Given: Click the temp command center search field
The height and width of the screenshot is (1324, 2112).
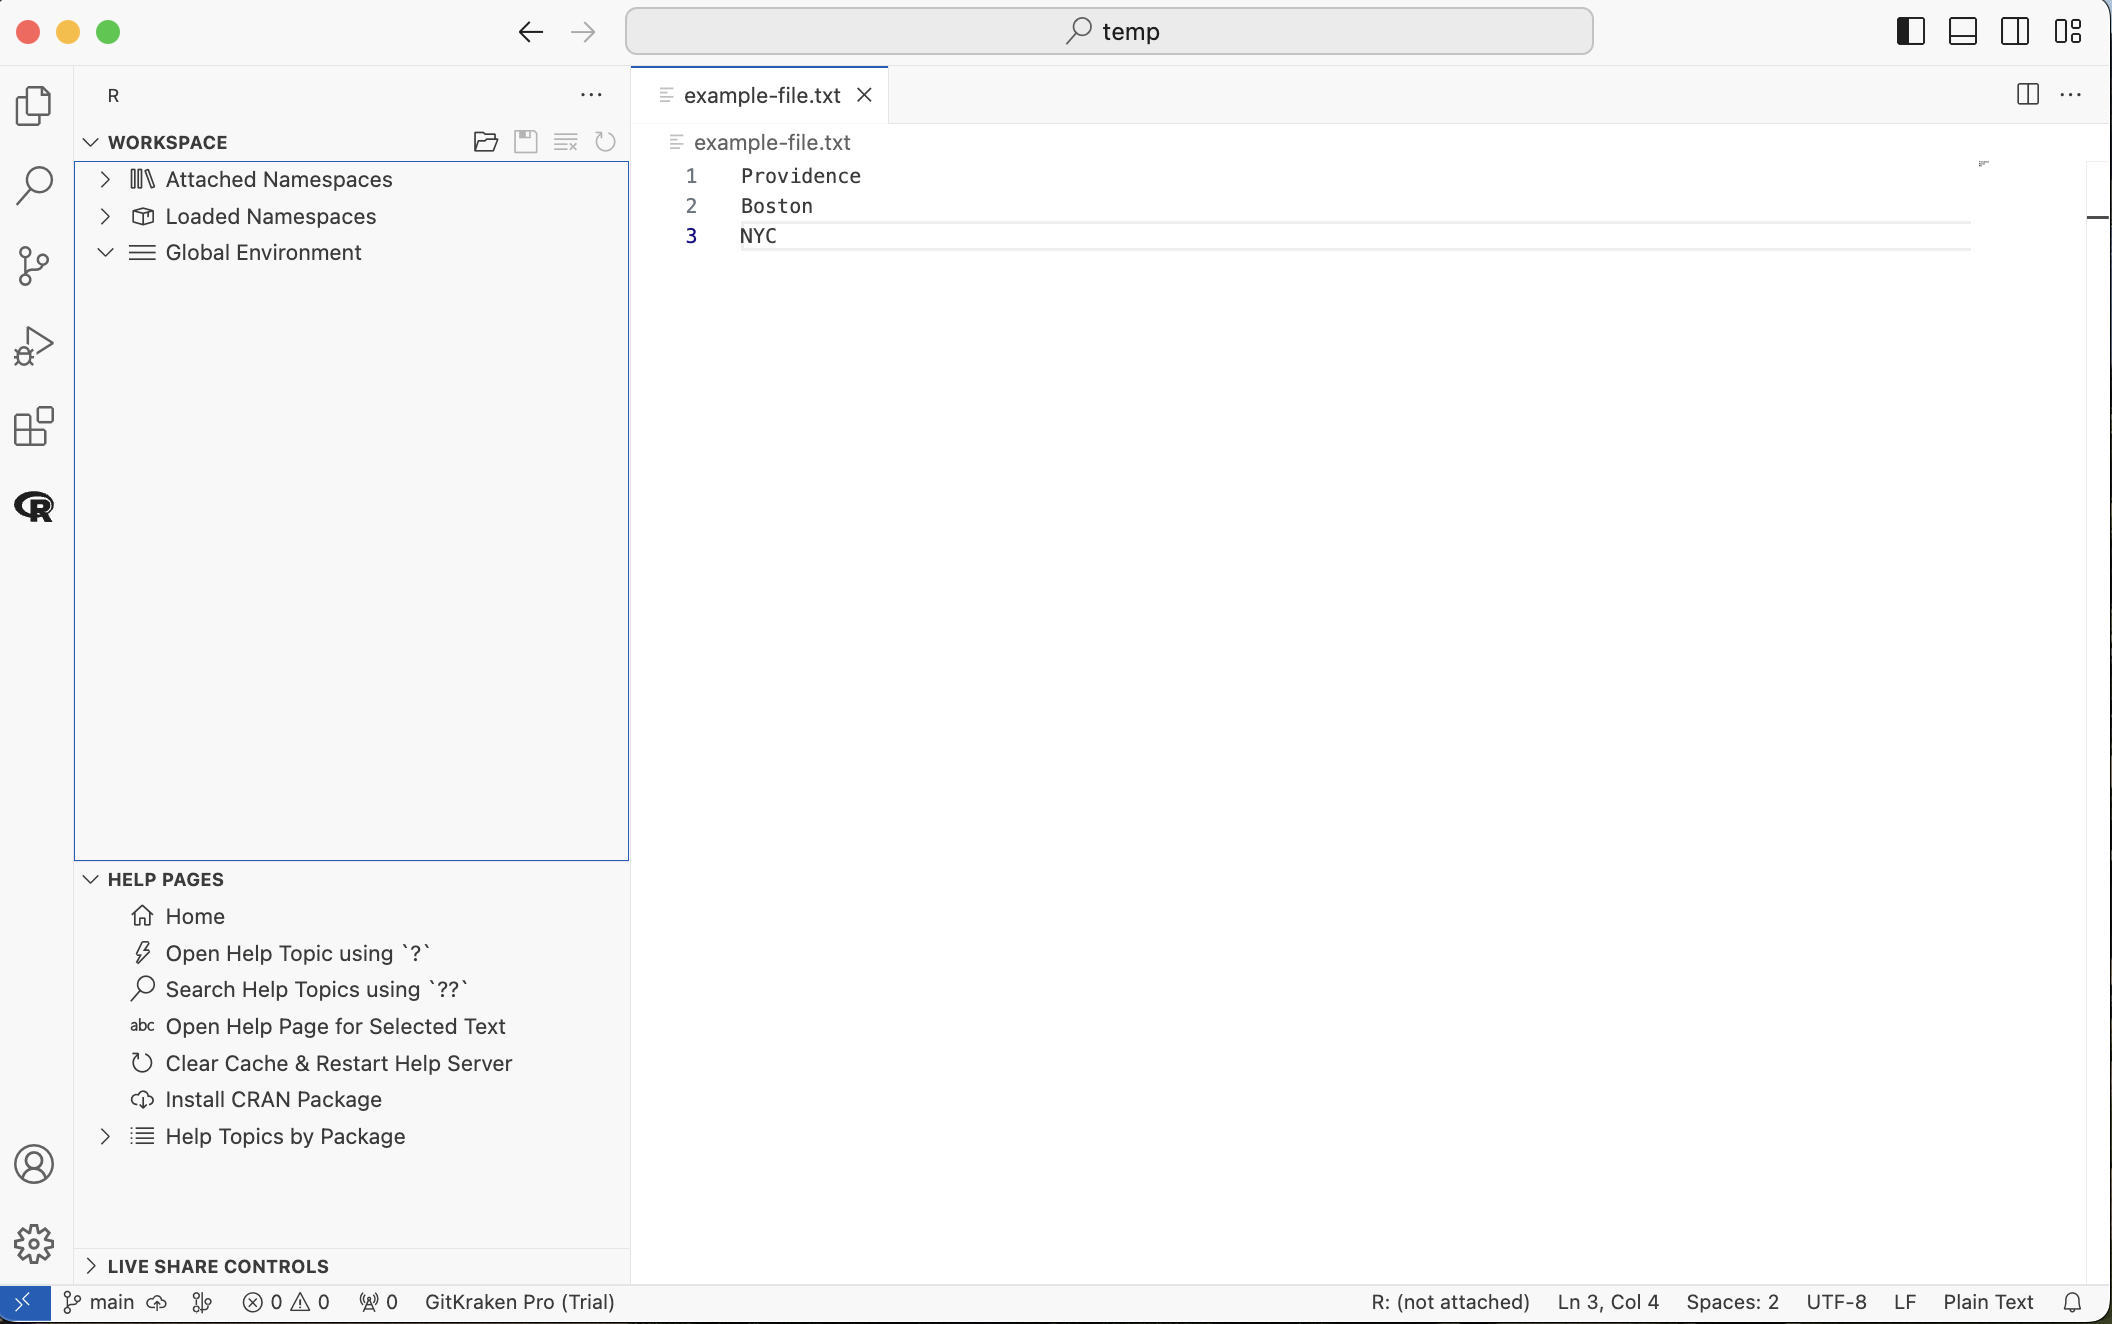Looking at the screenshot, I should click(1109, 32).
